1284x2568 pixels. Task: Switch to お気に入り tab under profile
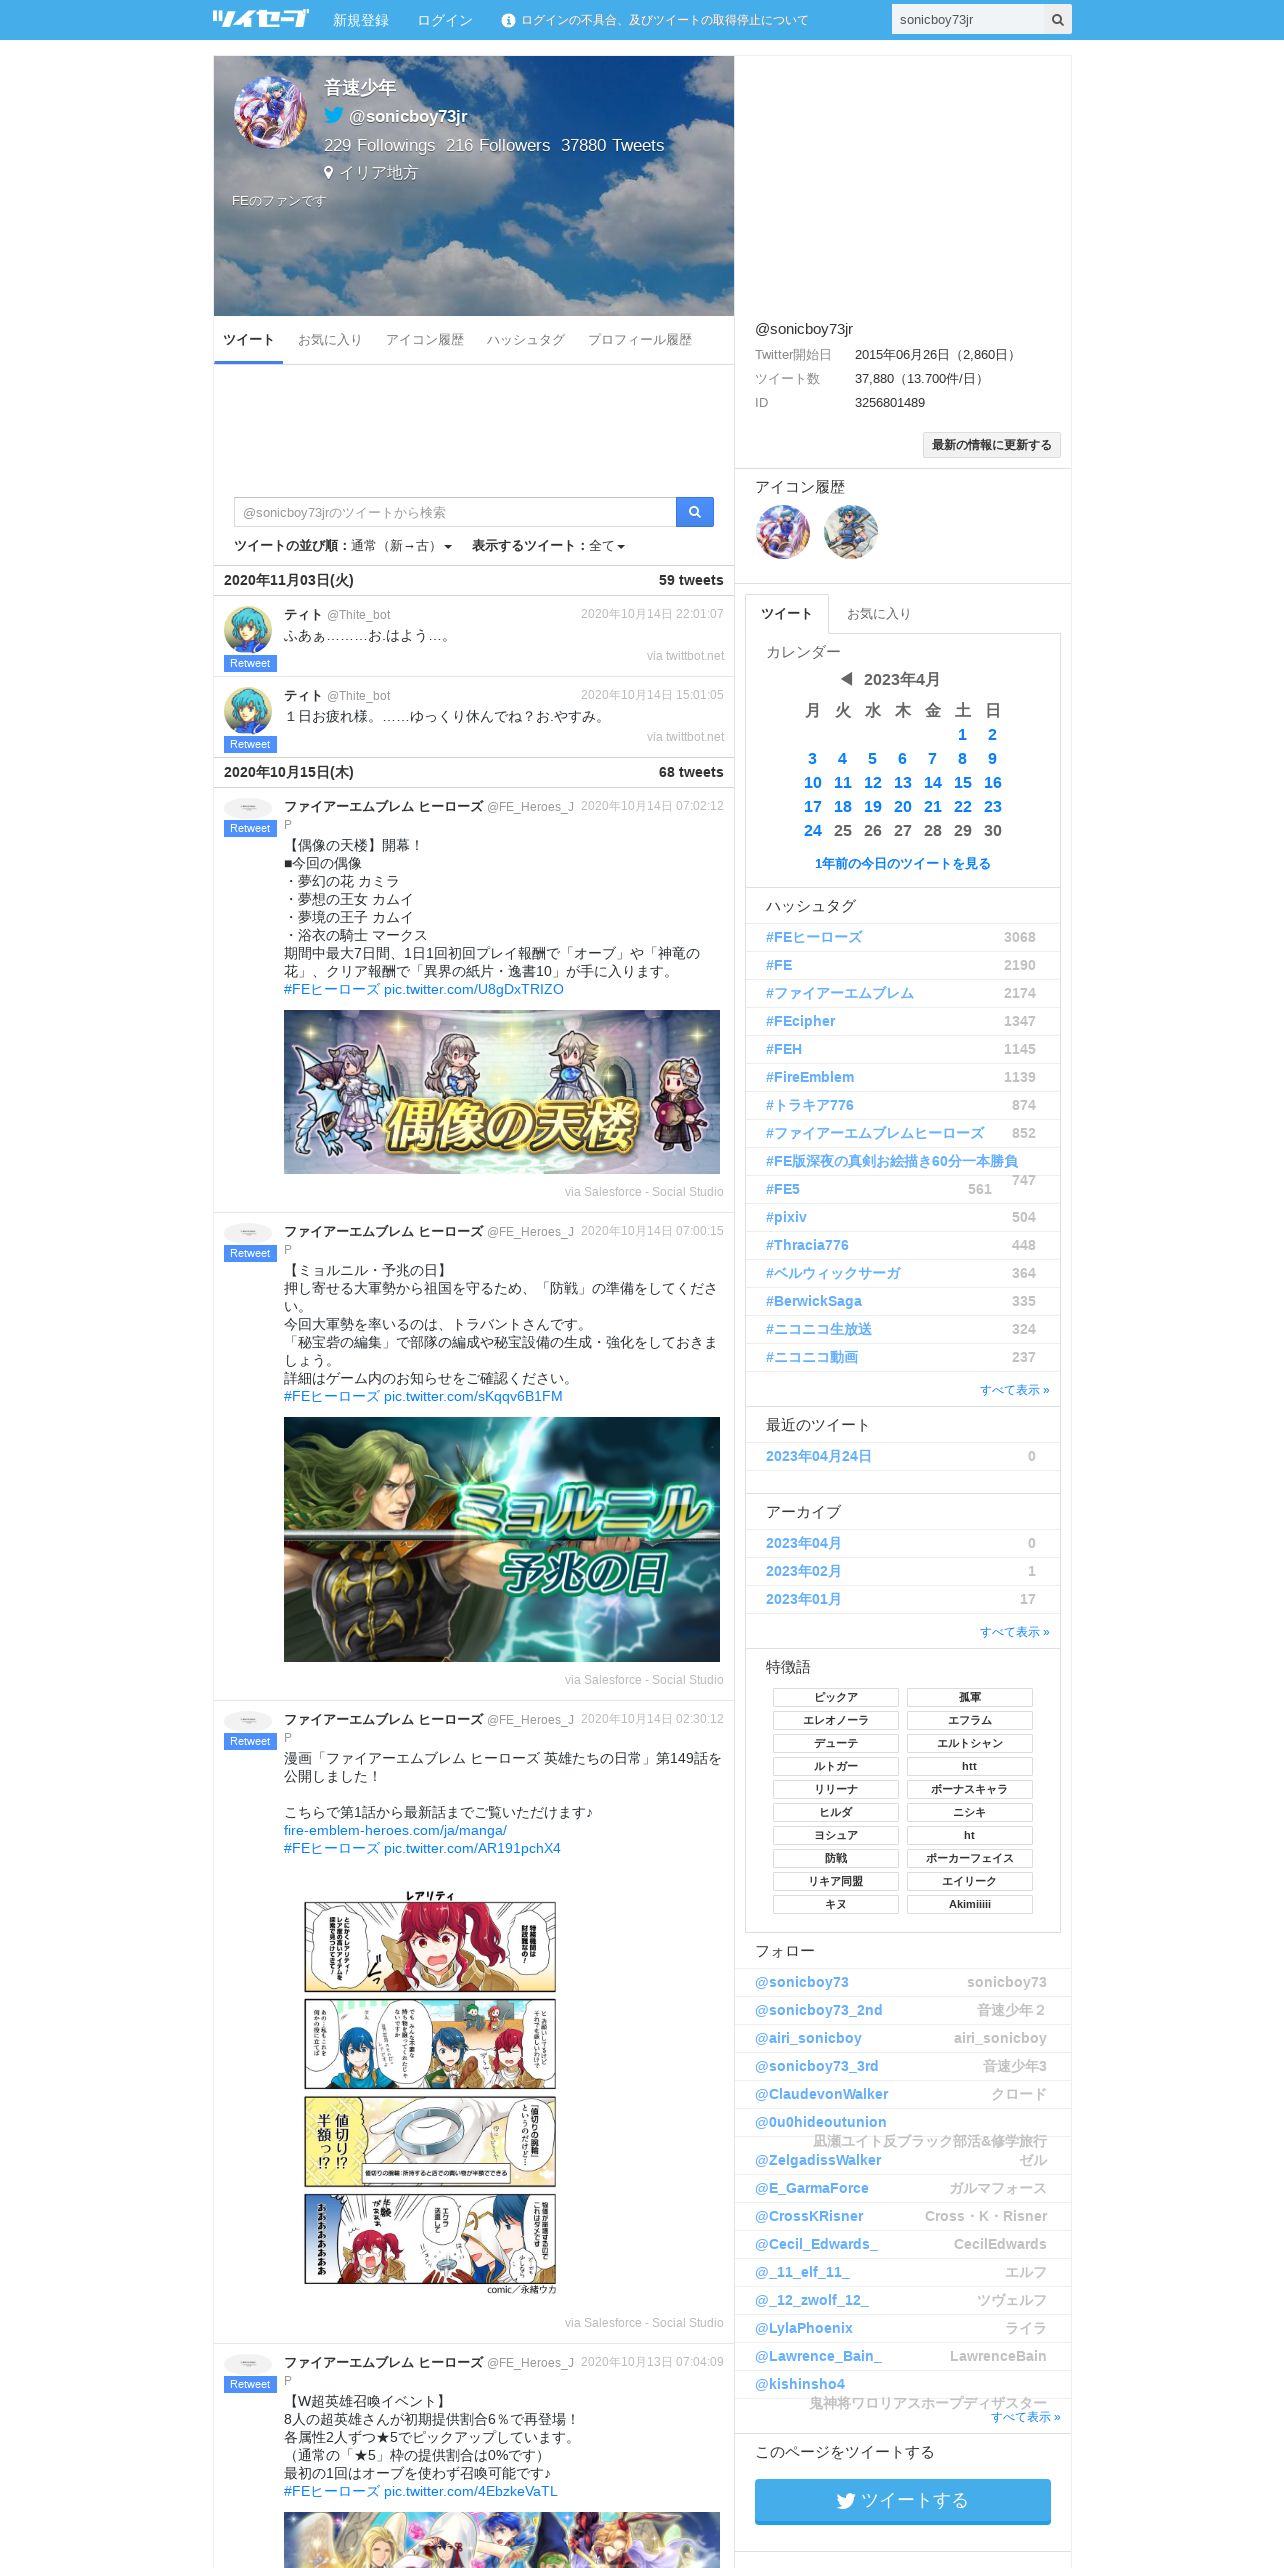pos(330,340)
